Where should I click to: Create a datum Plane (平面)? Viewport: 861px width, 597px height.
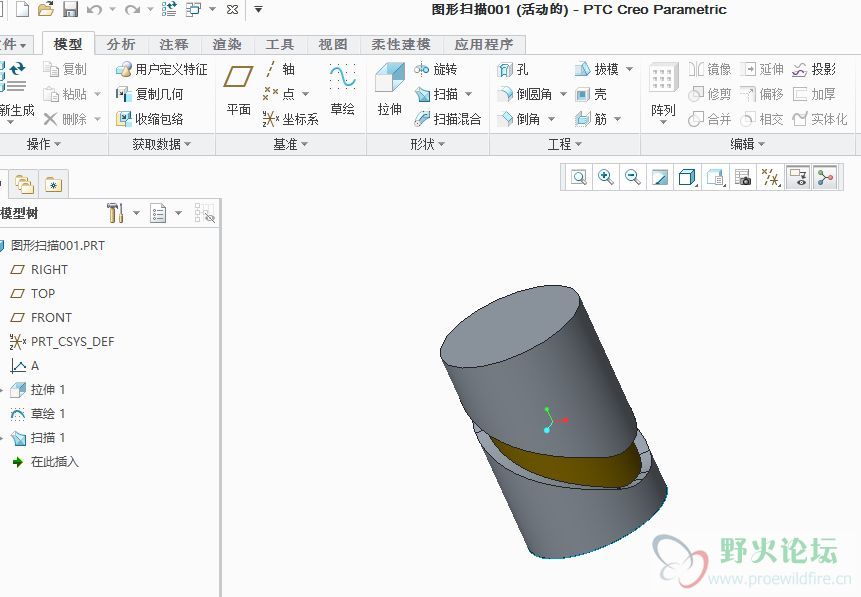tap(238, 90)
